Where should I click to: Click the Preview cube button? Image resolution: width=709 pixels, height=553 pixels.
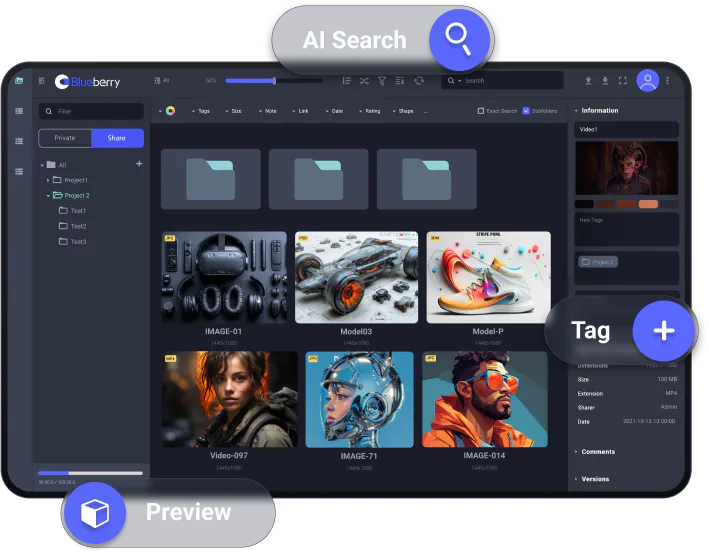click(95, 513)
